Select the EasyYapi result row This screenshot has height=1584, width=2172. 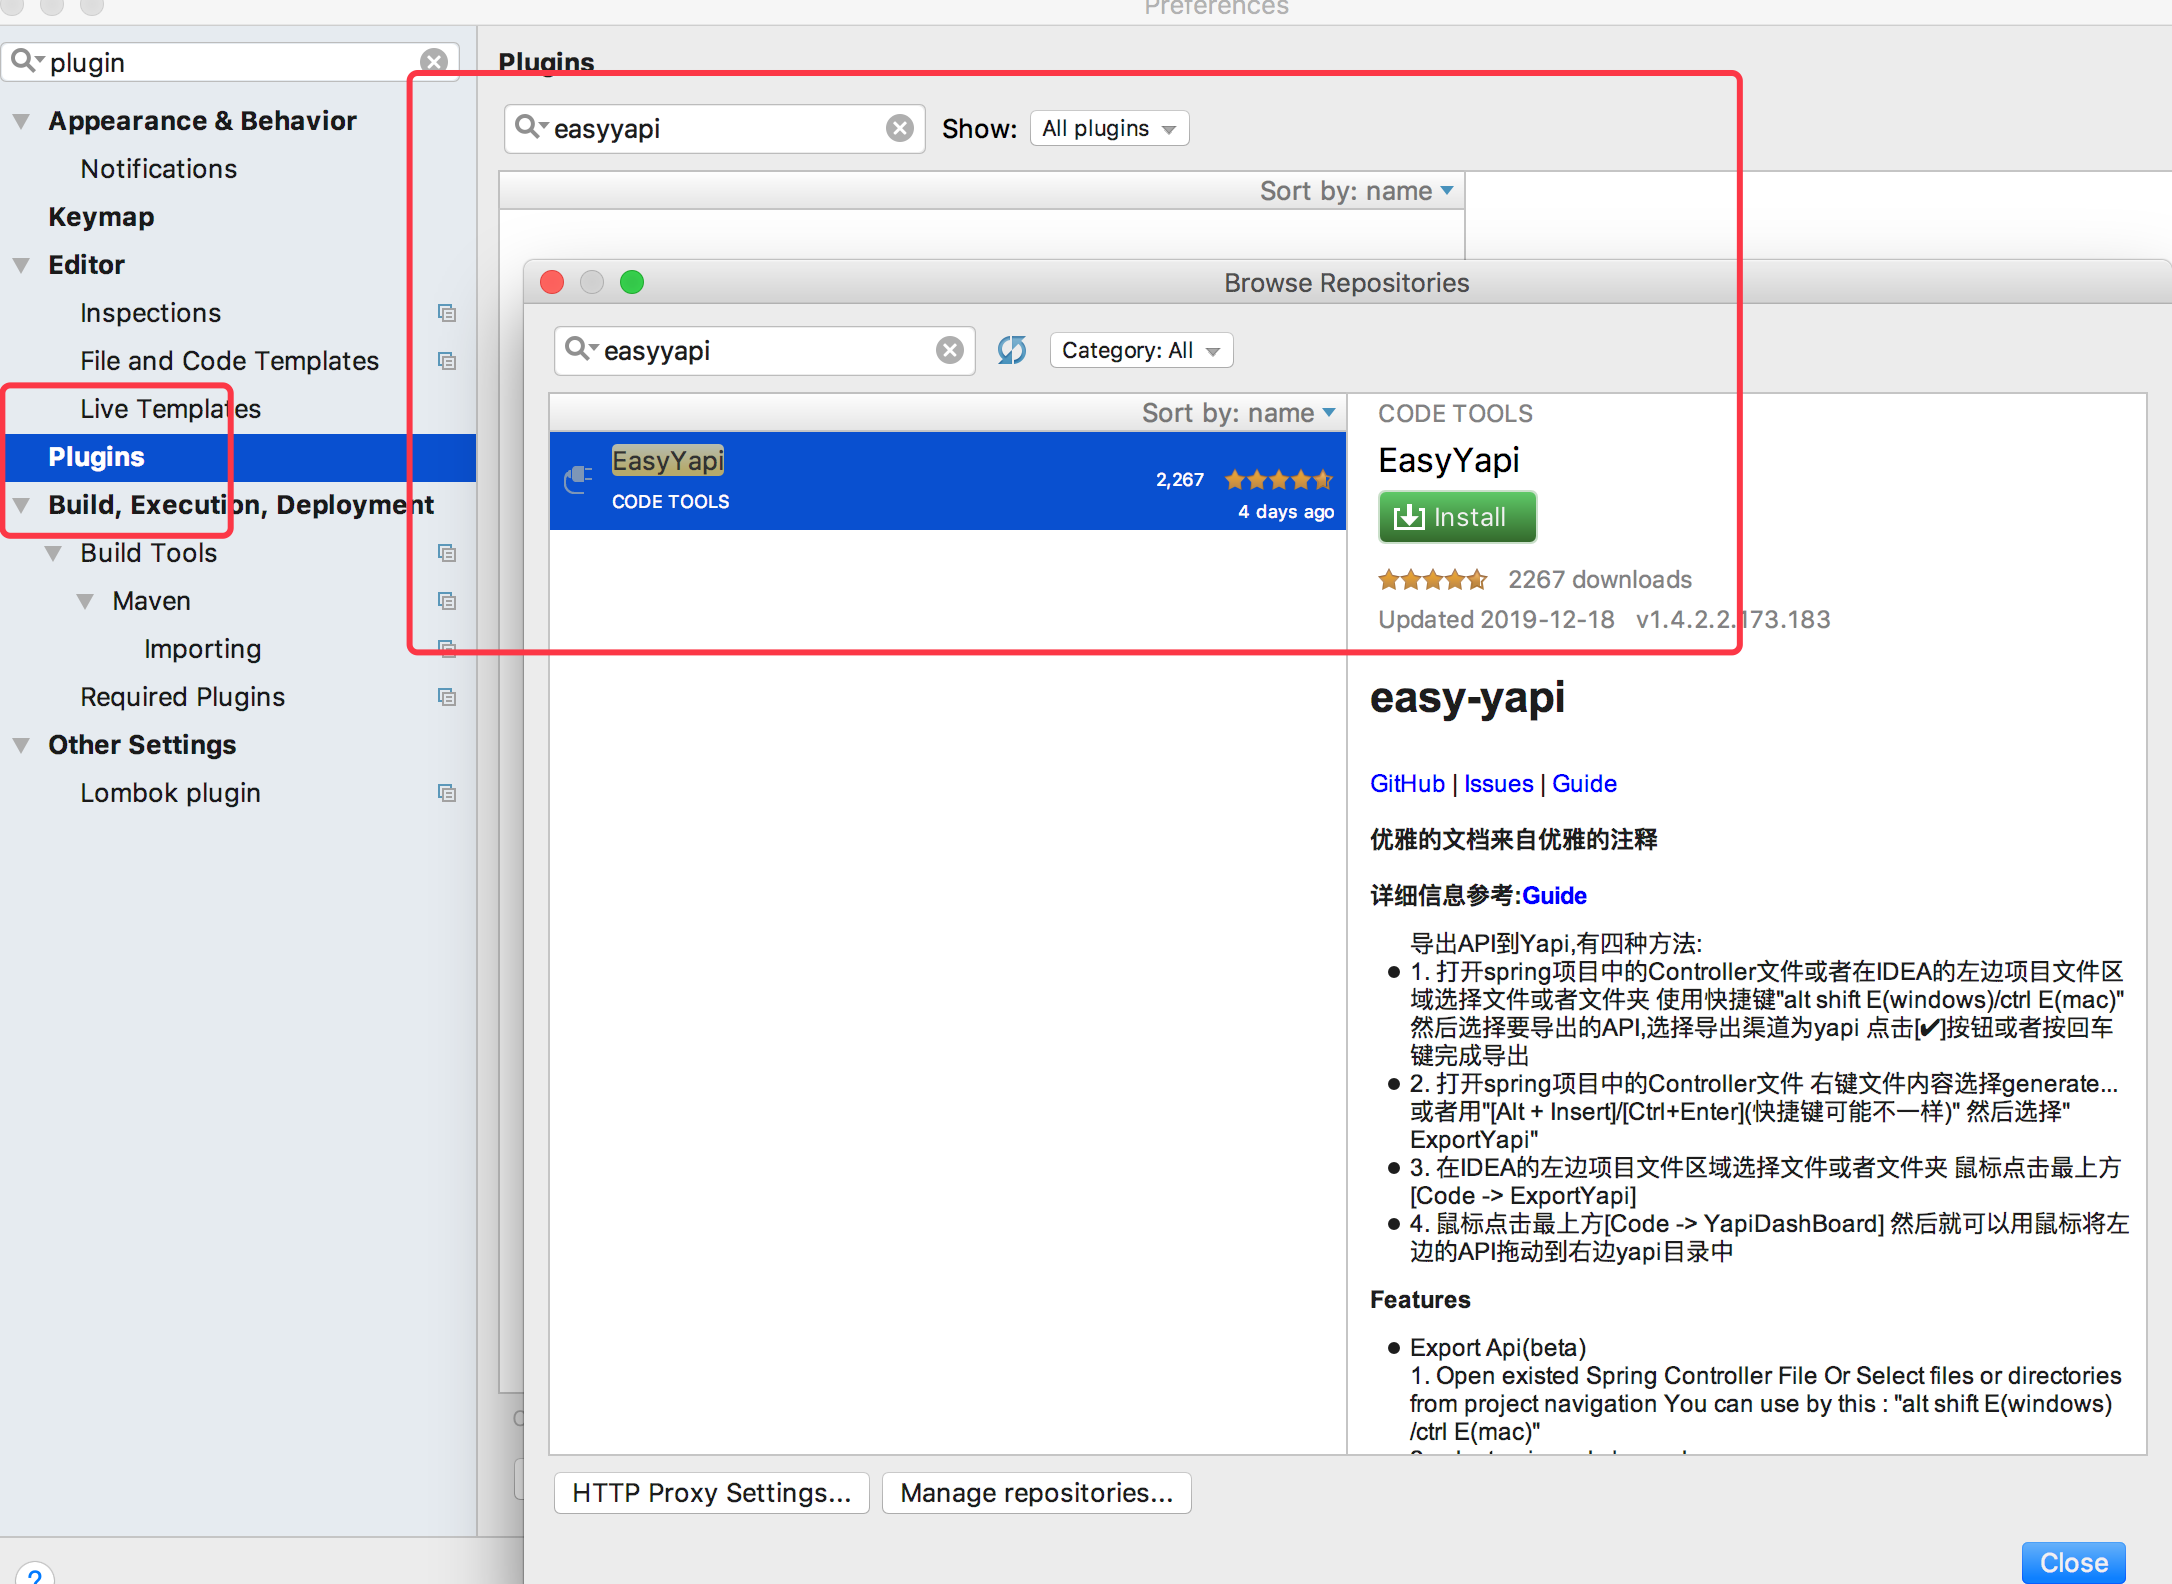[x=948, y=481]
